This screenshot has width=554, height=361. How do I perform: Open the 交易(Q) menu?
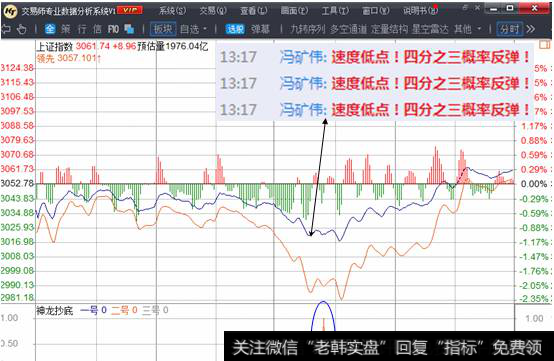coord(213,11)
